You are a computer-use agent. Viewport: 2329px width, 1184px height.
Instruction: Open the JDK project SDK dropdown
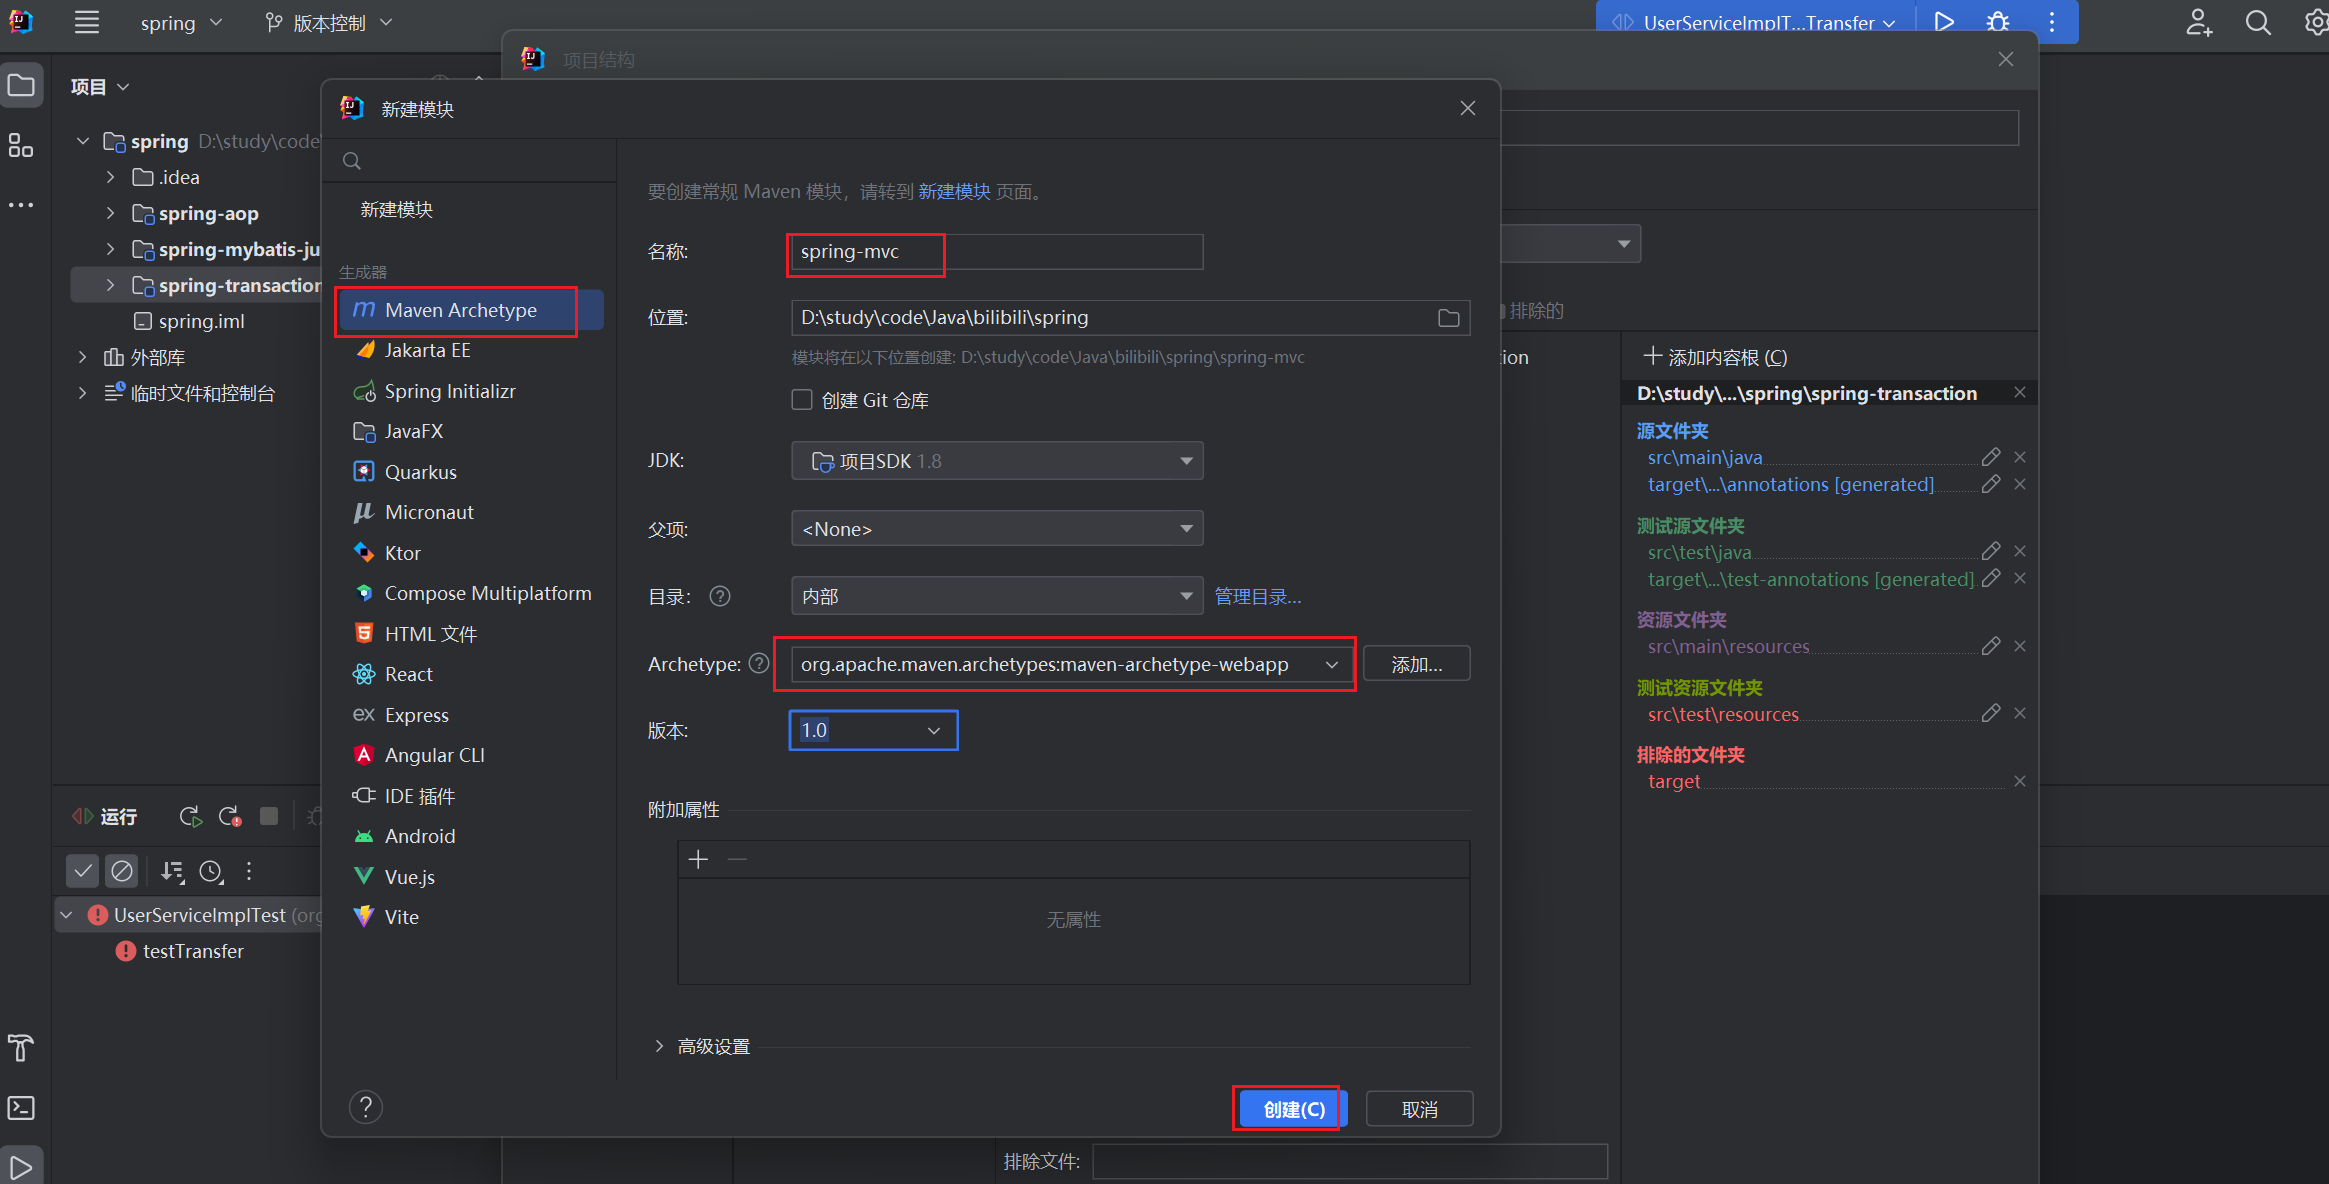997,461
